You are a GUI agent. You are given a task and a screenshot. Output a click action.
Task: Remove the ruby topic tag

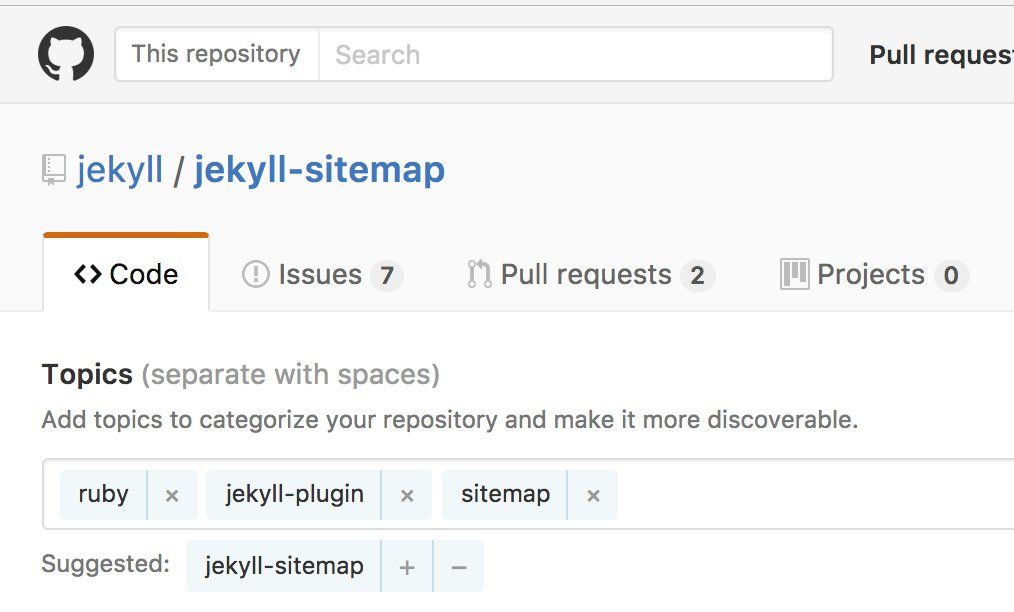(x=172, y=495)
